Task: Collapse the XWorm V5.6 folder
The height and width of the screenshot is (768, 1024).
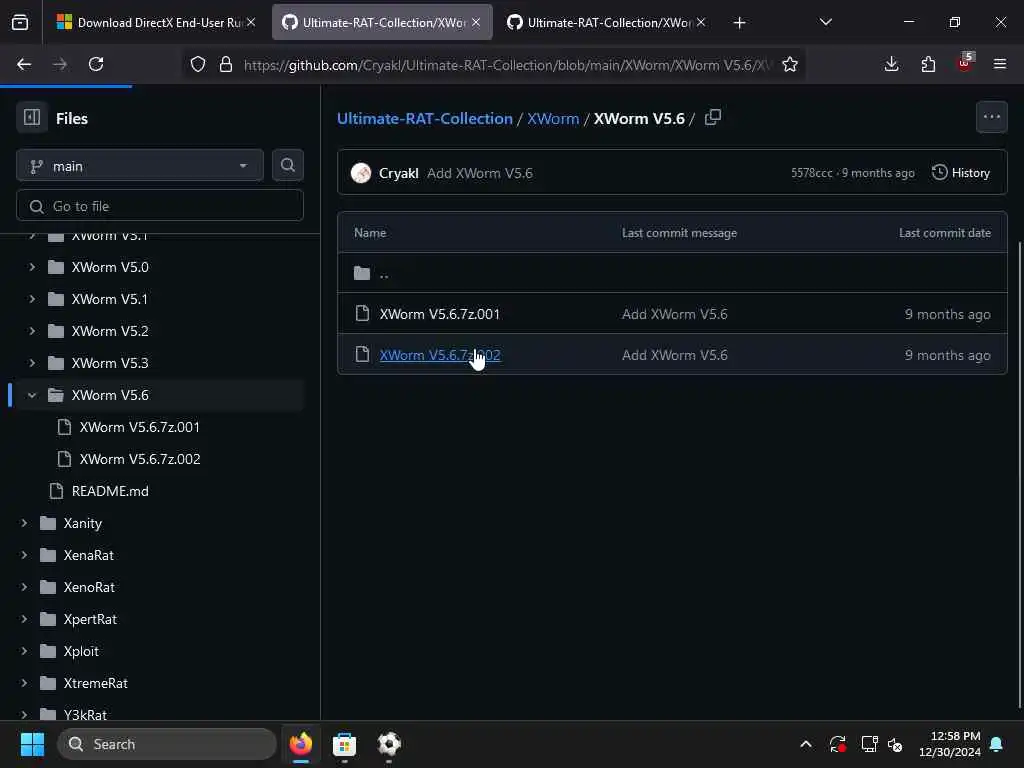Action: pyautogui.click(x=31, y=395)
